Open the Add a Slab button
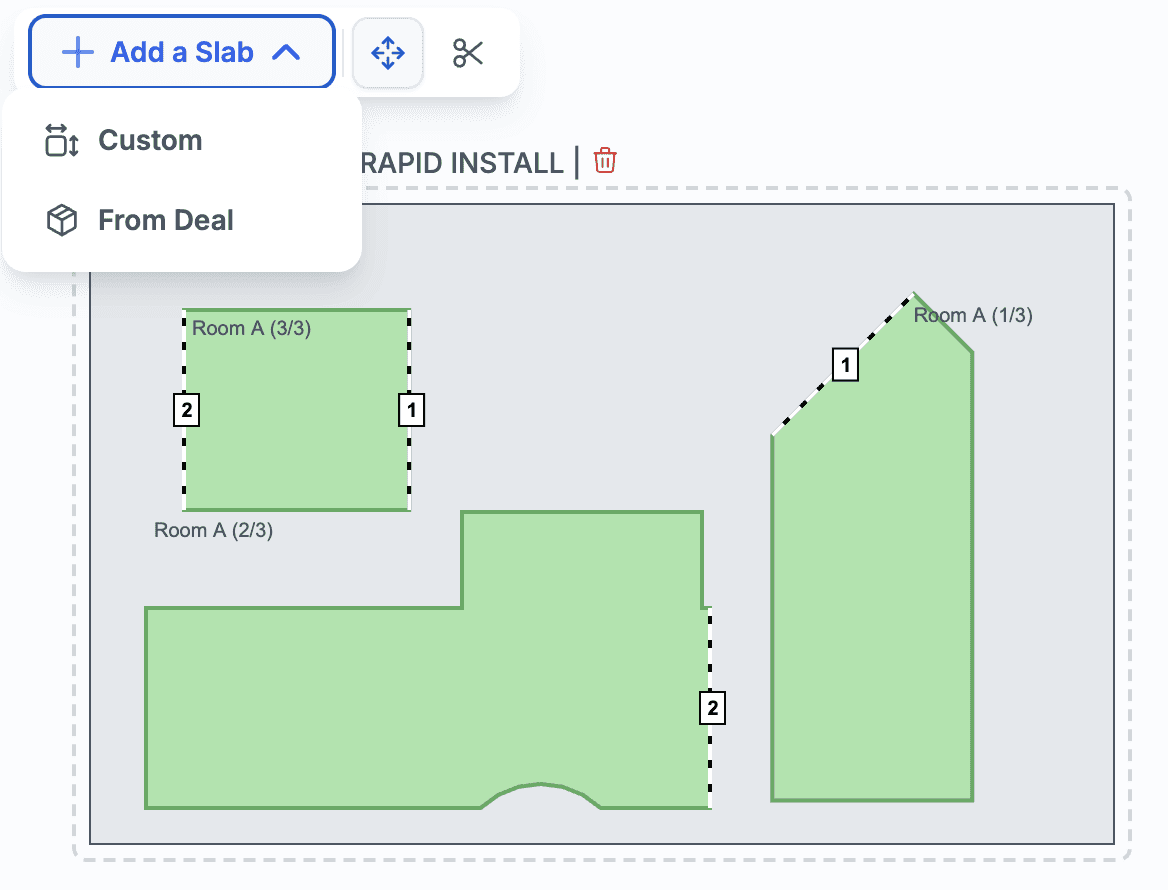Image resolution: width=1168 pixels, height=890 pixels. point(182,52)
